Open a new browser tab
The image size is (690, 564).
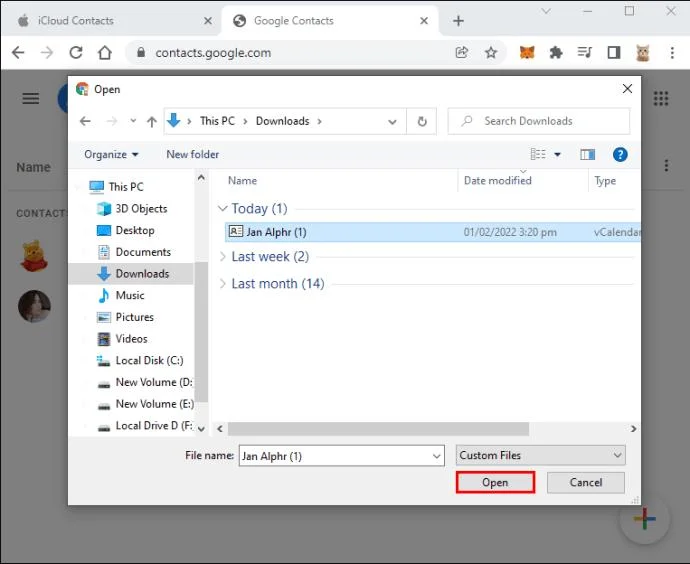coord(458,21)
